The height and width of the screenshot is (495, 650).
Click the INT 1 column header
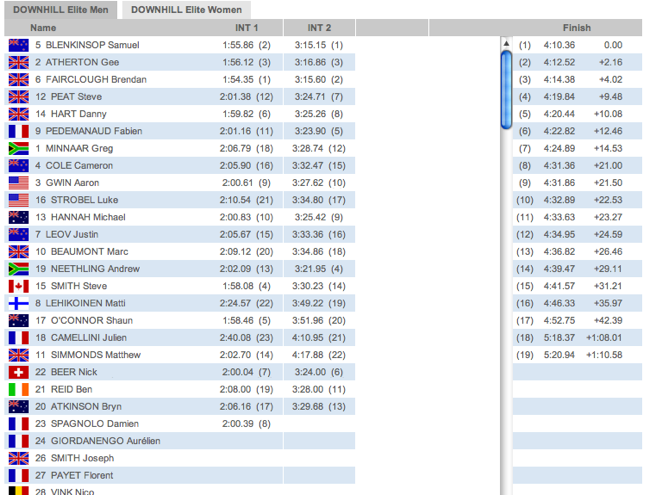click(246, 28)
